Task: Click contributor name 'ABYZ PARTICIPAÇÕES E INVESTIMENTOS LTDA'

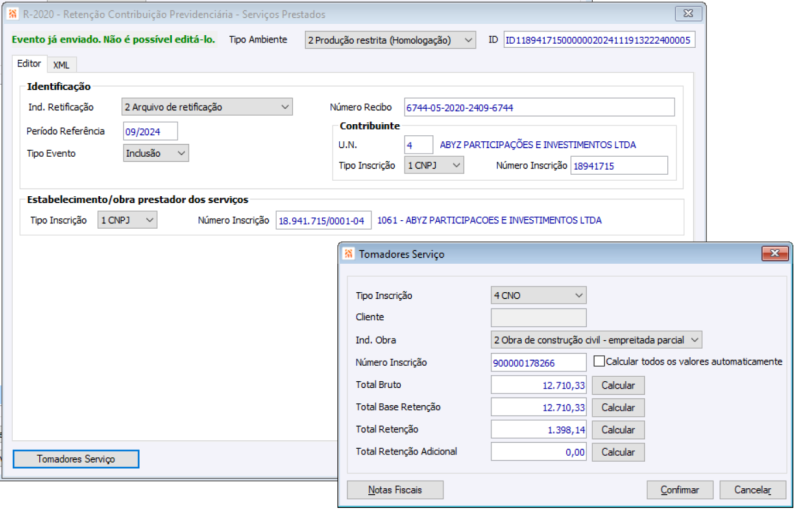Action: pyautogui.click(x=538, y=145)
